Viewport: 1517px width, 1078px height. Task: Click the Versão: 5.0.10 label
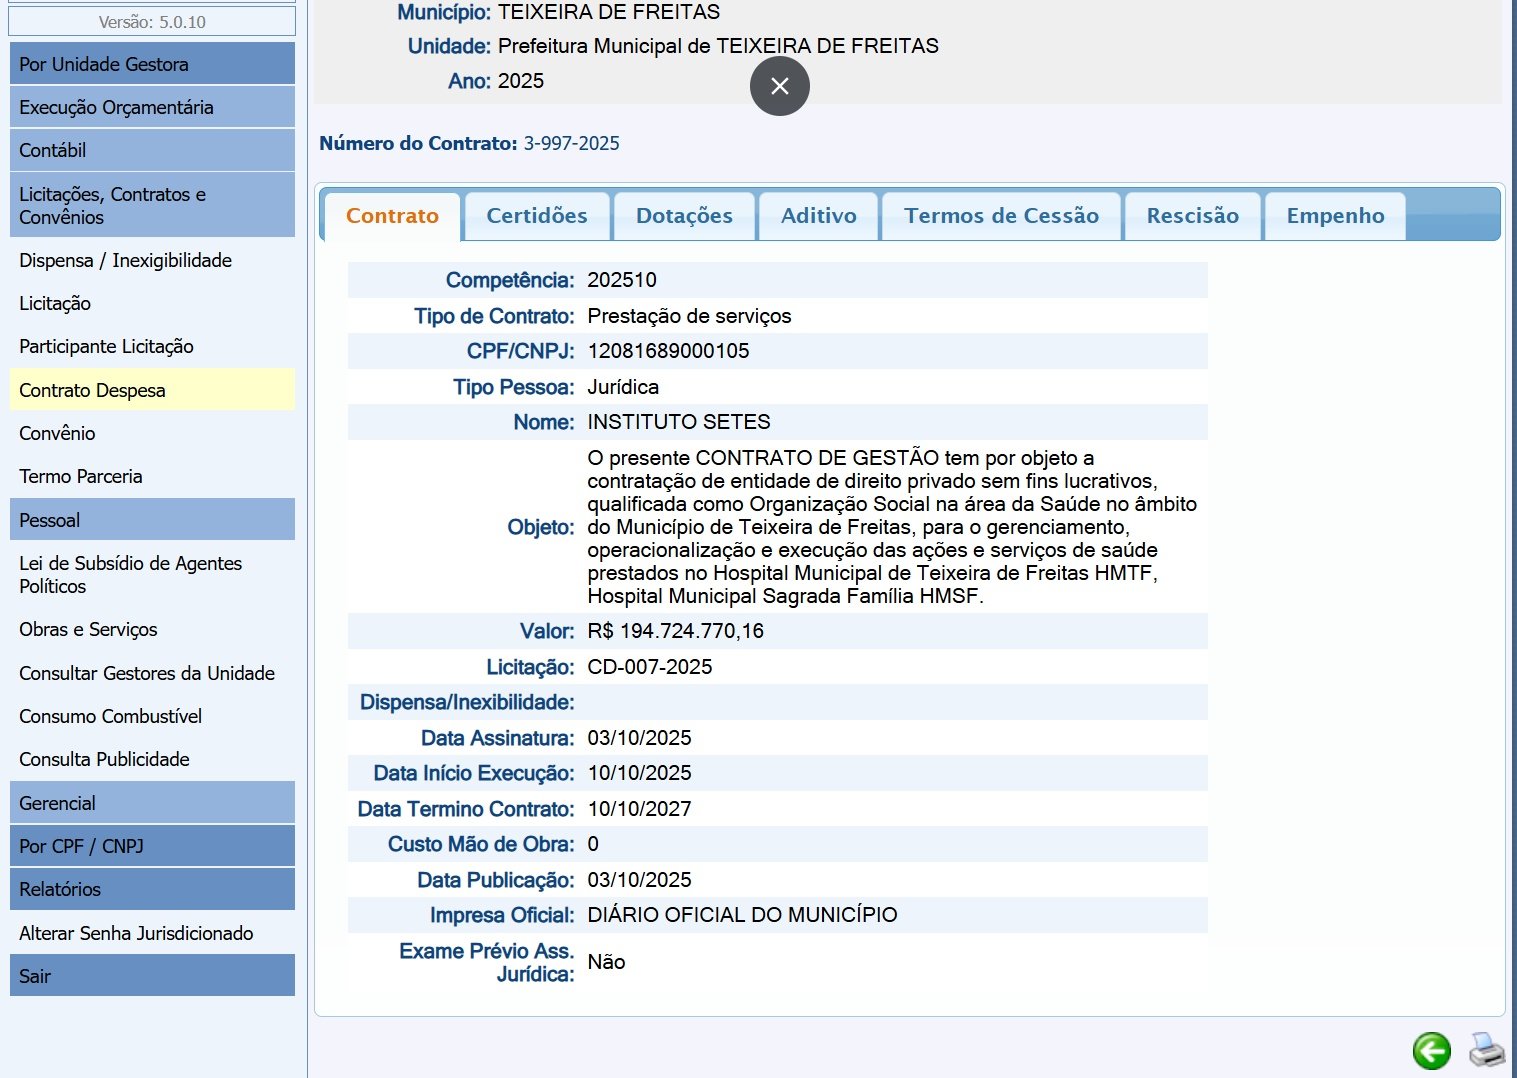click(152, 22)
